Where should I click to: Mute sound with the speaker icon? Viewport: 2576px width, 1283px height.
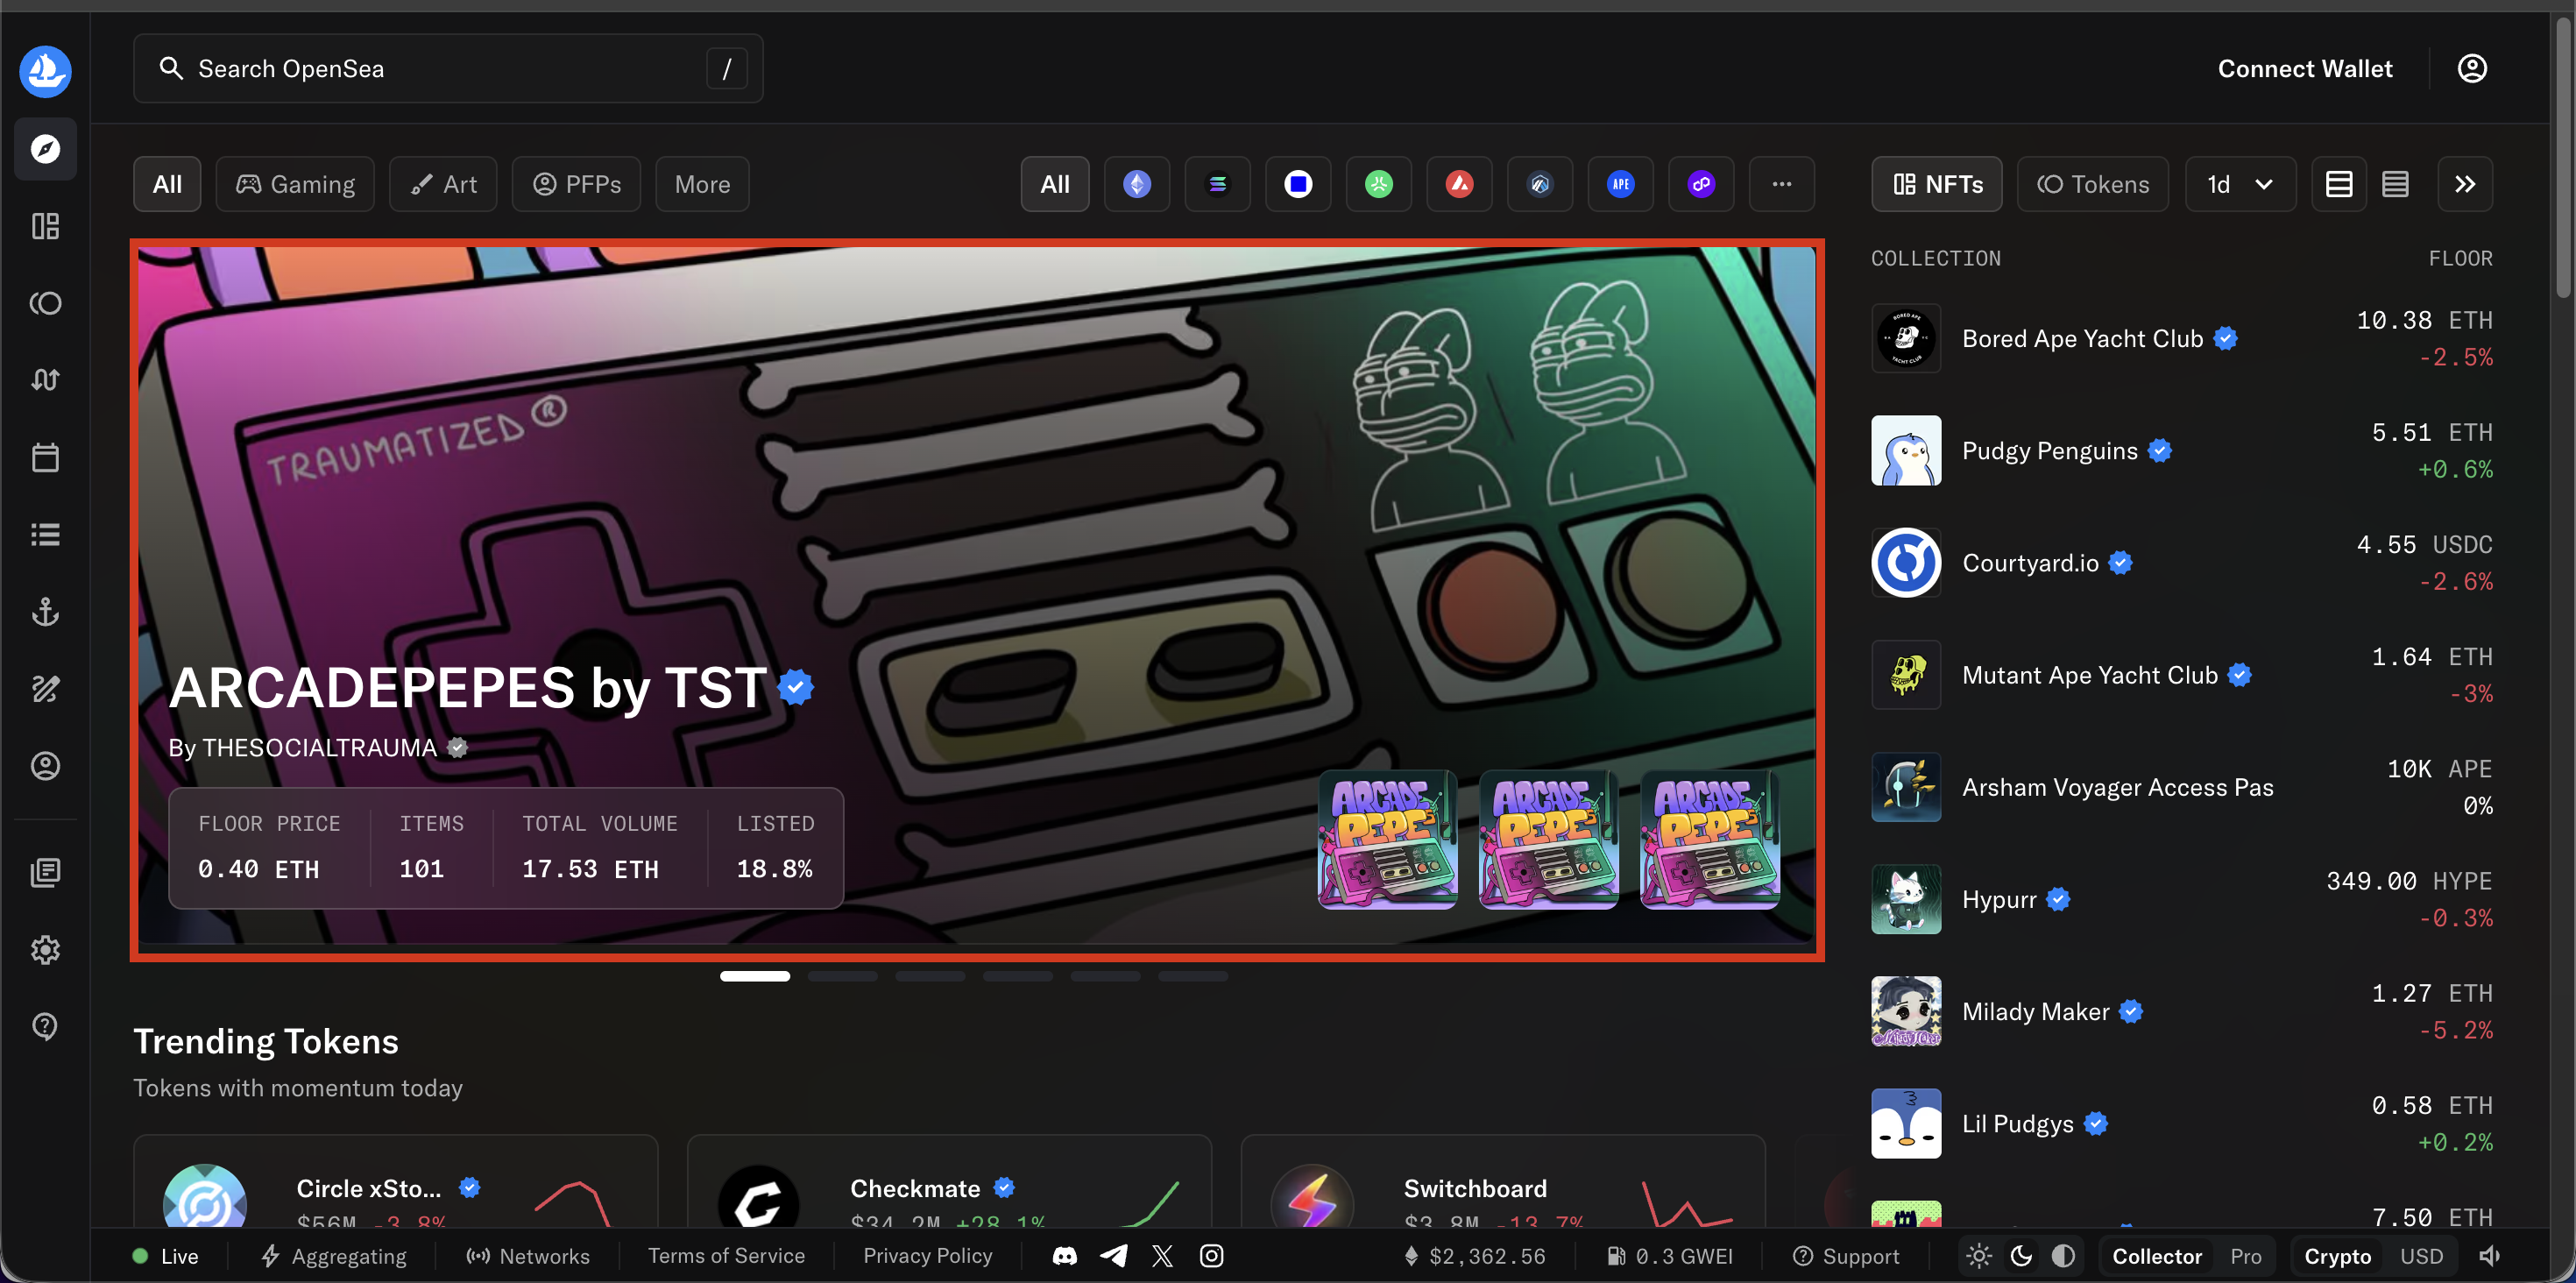[x=2490, y=1256]
